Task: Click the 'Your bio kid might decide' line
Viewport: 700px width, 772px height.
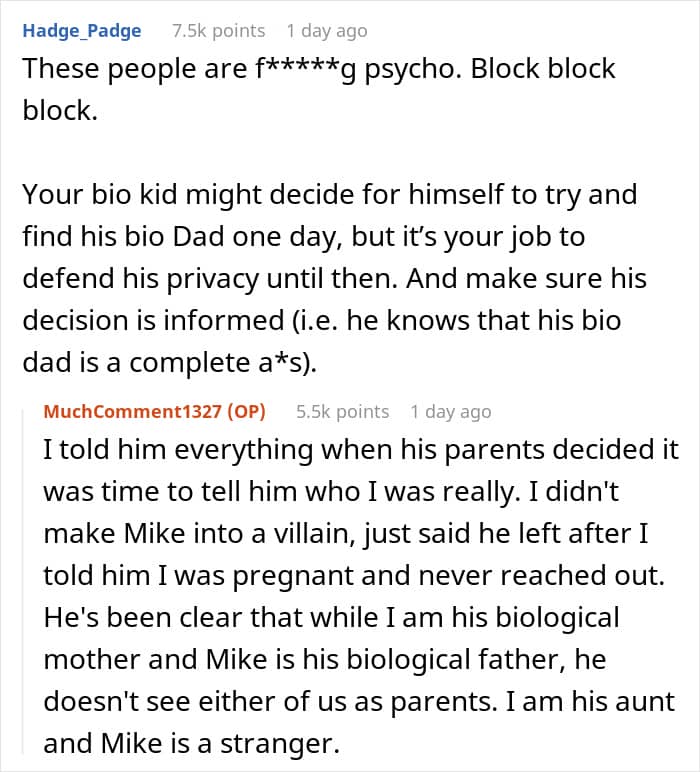Action: (330, 194)
